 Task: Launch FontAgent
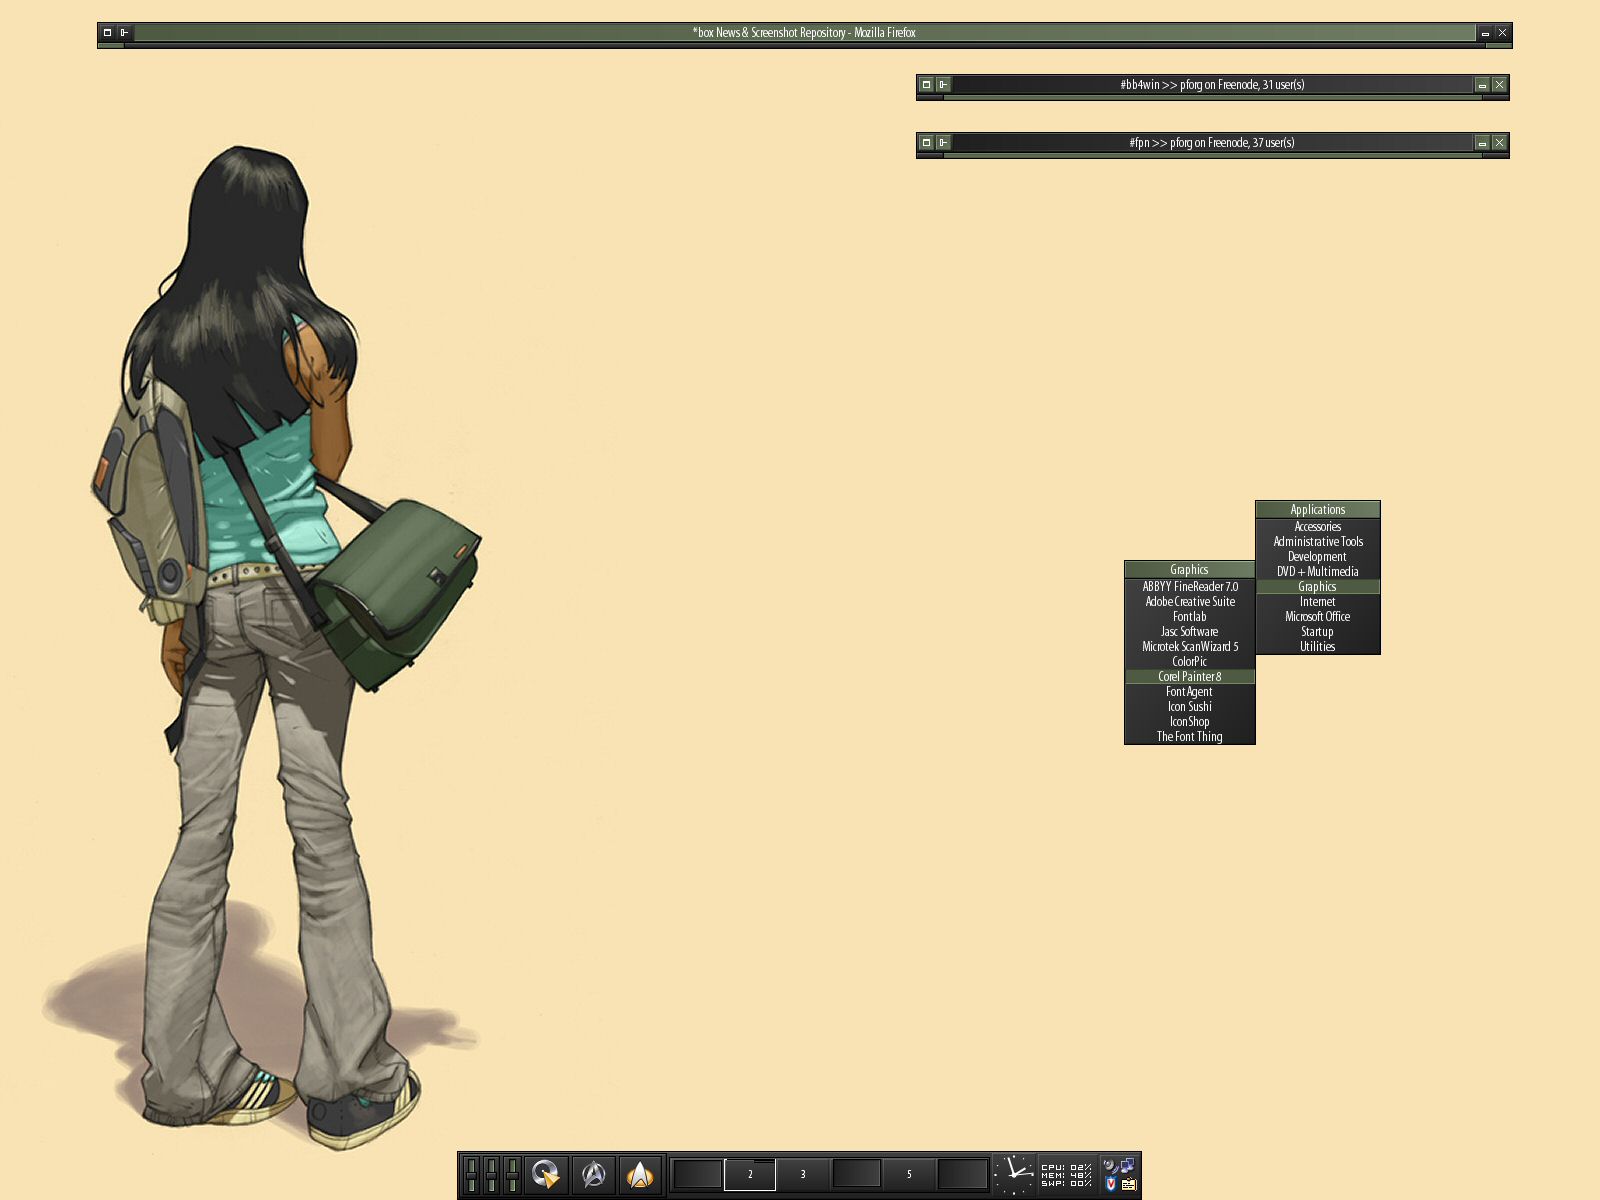1190,692
